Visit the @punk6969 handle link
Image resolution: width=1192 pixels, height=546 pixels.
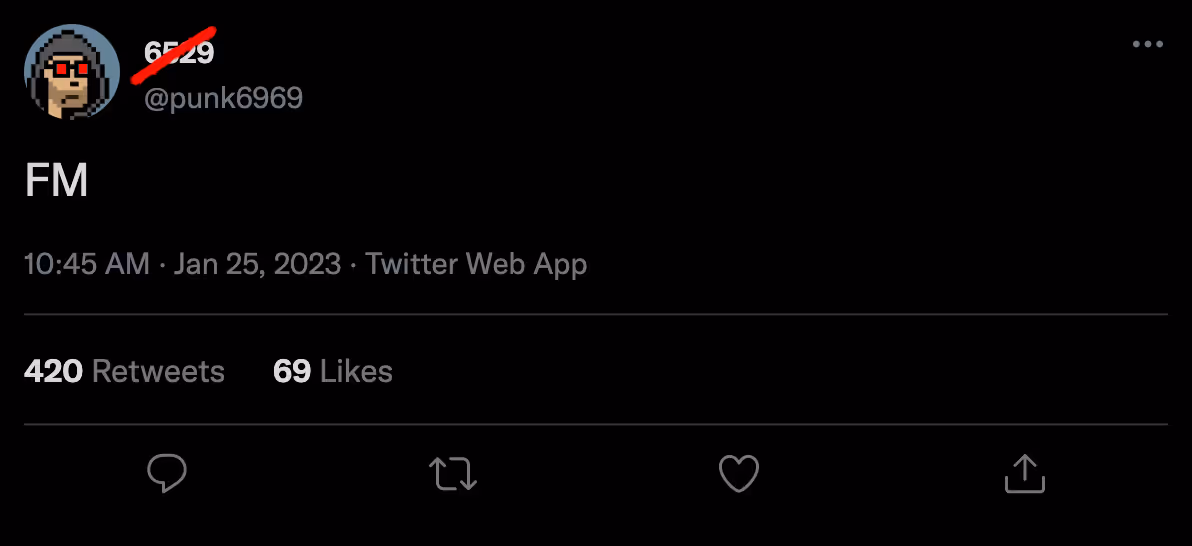223,98
